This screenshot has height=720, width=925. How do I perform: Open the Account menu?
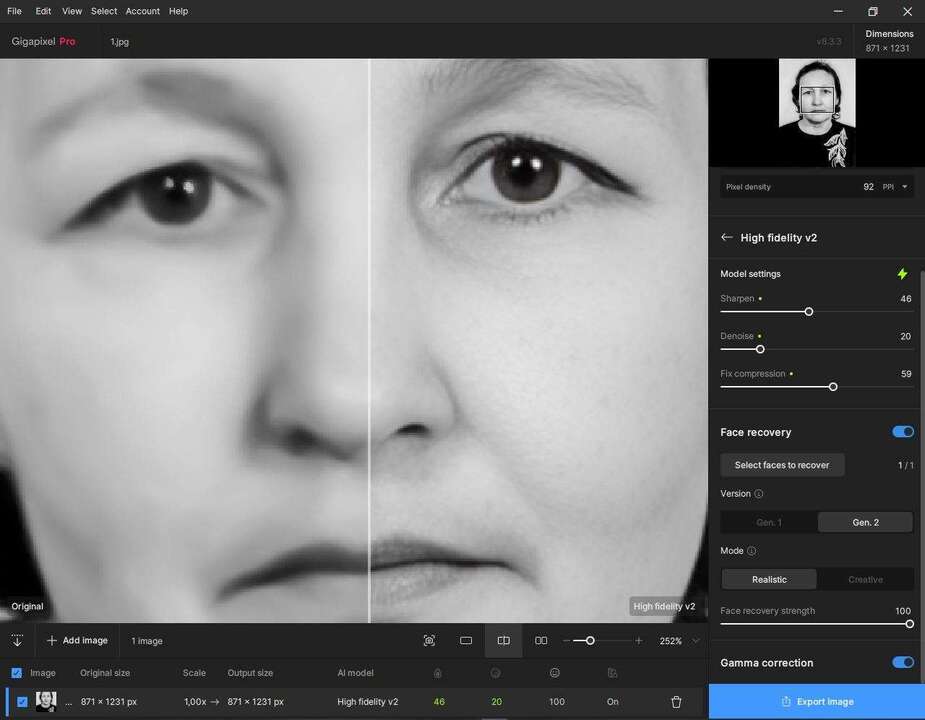(143, 11)
